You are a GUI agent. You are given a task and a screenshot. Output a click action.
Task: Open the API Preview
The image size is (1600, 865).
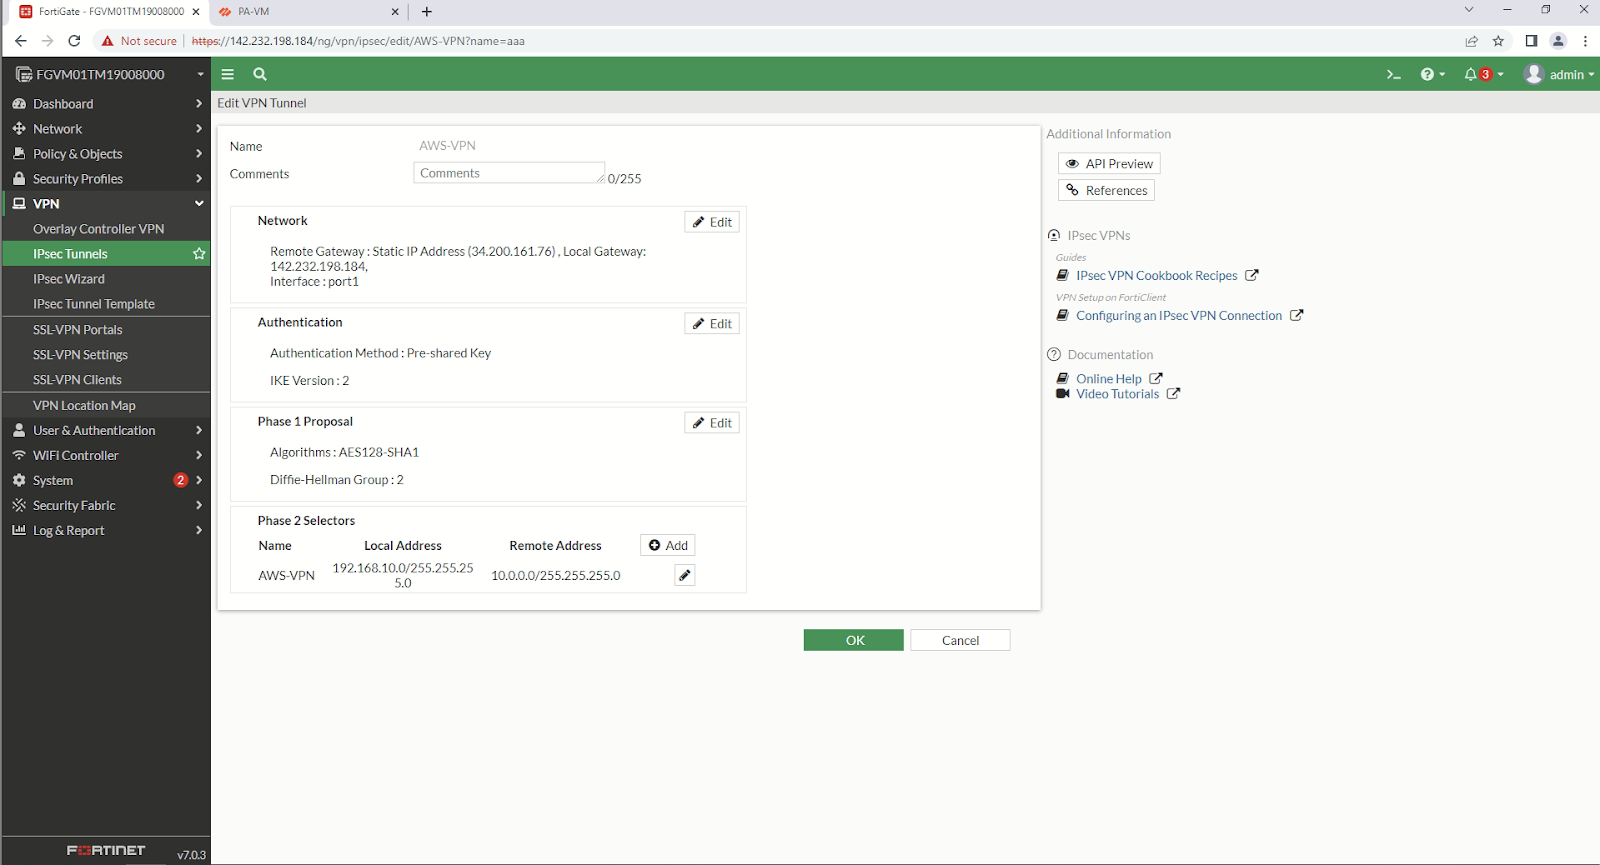[x=1109, y=163]
